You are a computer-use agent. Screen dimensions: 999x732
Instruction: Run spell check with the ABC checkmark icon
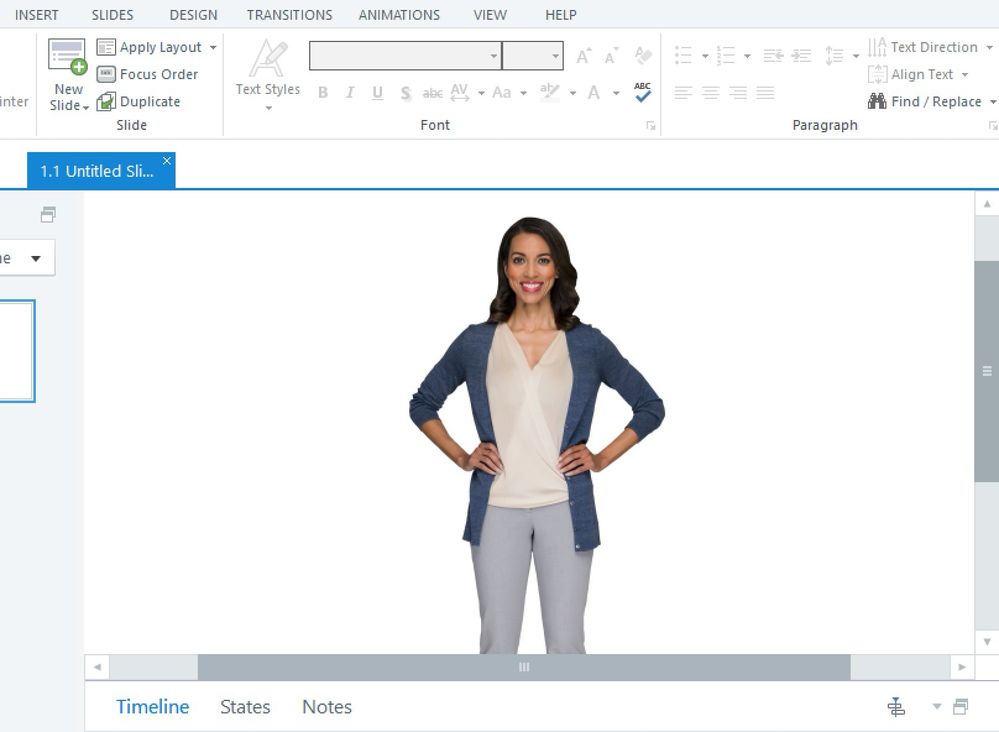[x=642, y=92]
